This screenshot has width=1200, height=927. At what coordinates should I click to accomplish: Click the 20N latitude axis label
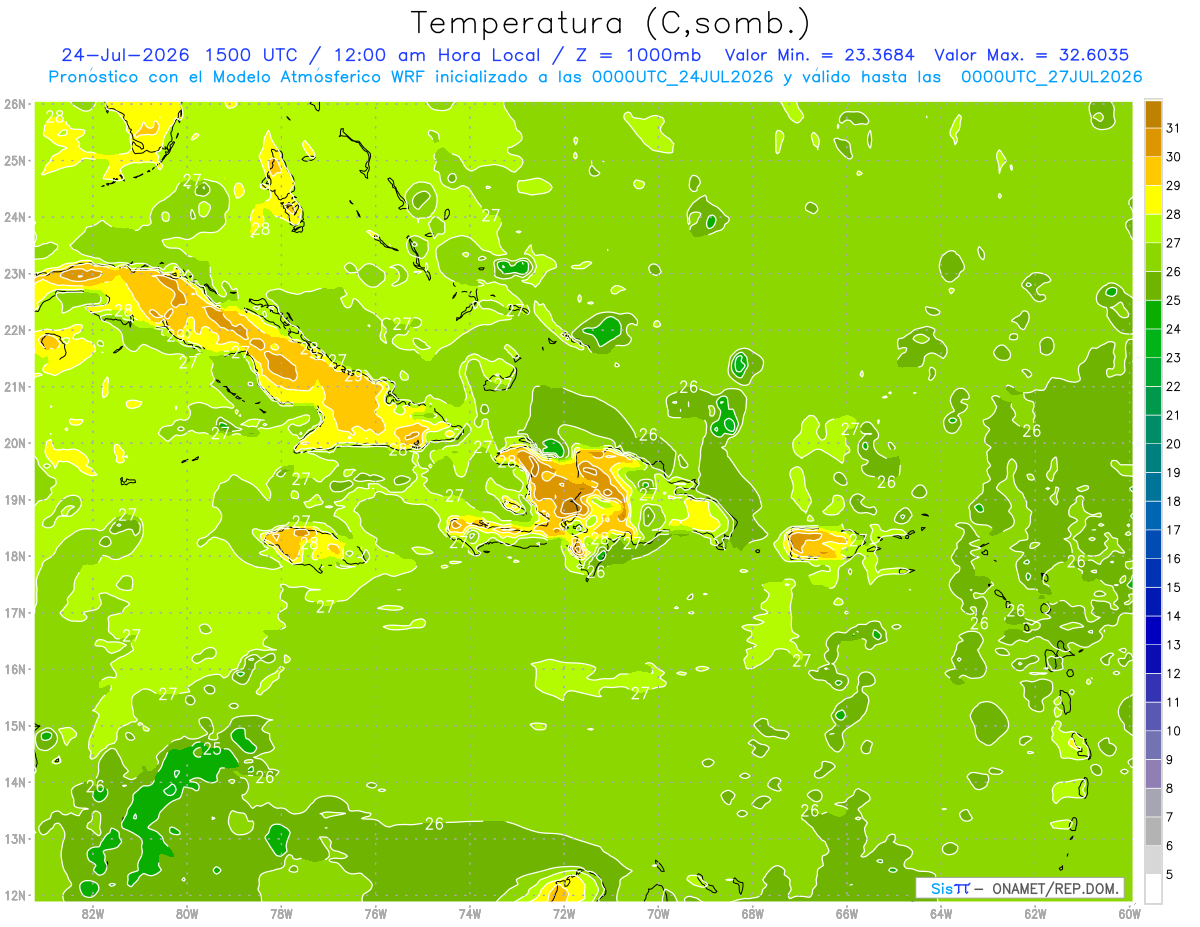coord(14,443)
